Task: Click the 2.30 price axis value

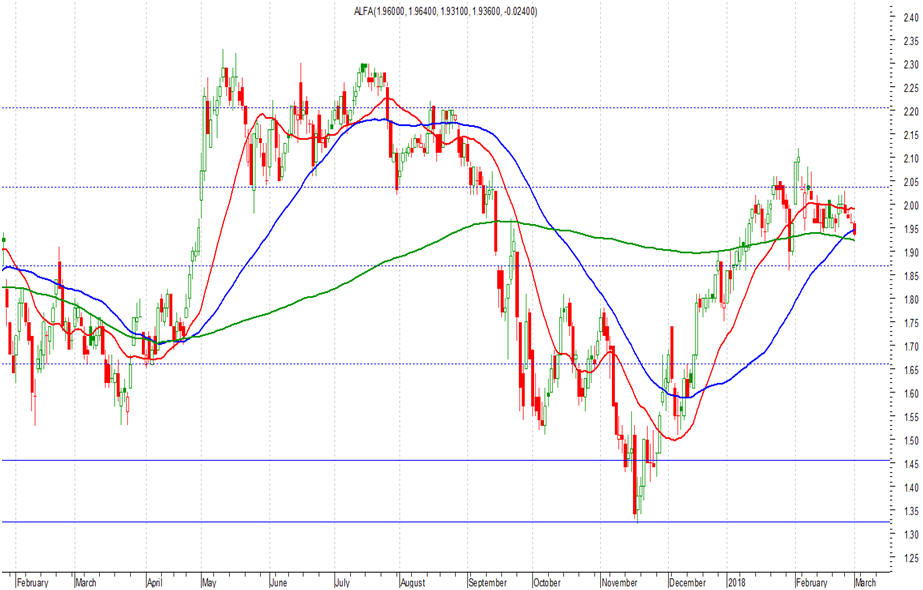Action: coord(911,64)
